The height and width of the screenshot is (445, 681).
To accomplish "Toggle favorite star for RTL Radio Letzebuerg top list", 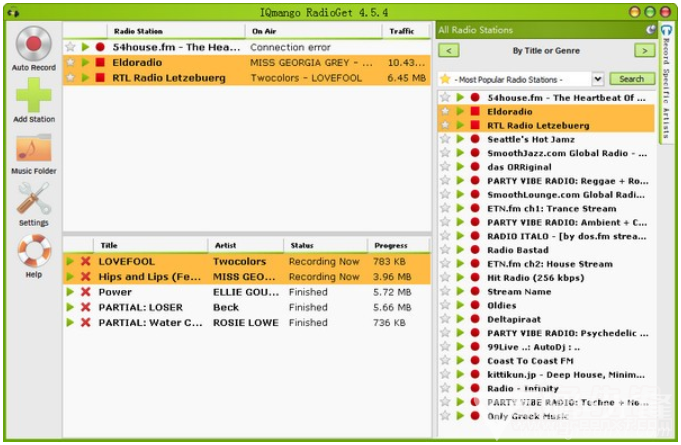I will (x=70, y=78).
